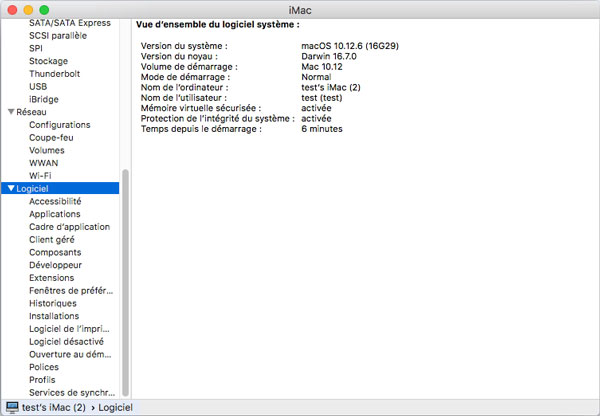This screenshot has width=600, height=416.
Task: Open Accessibilité under Logiciel
Action: pos(55,201)
